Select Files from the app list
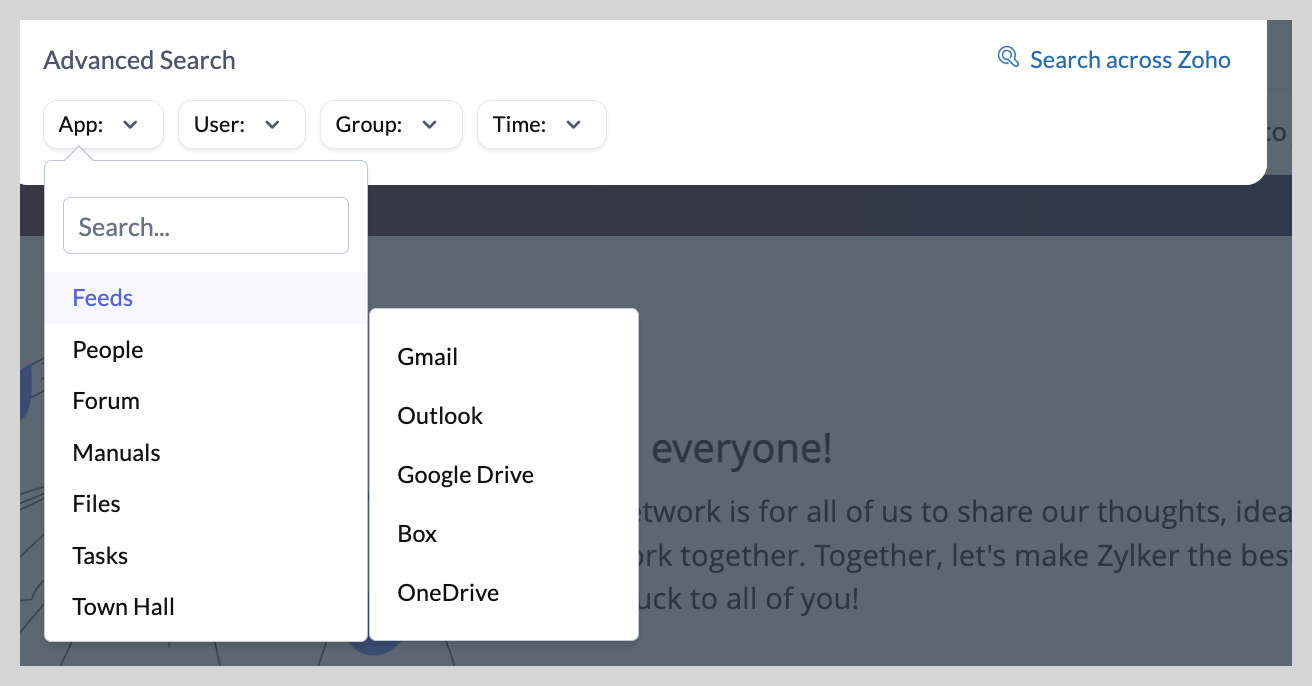 pos(97,504)
